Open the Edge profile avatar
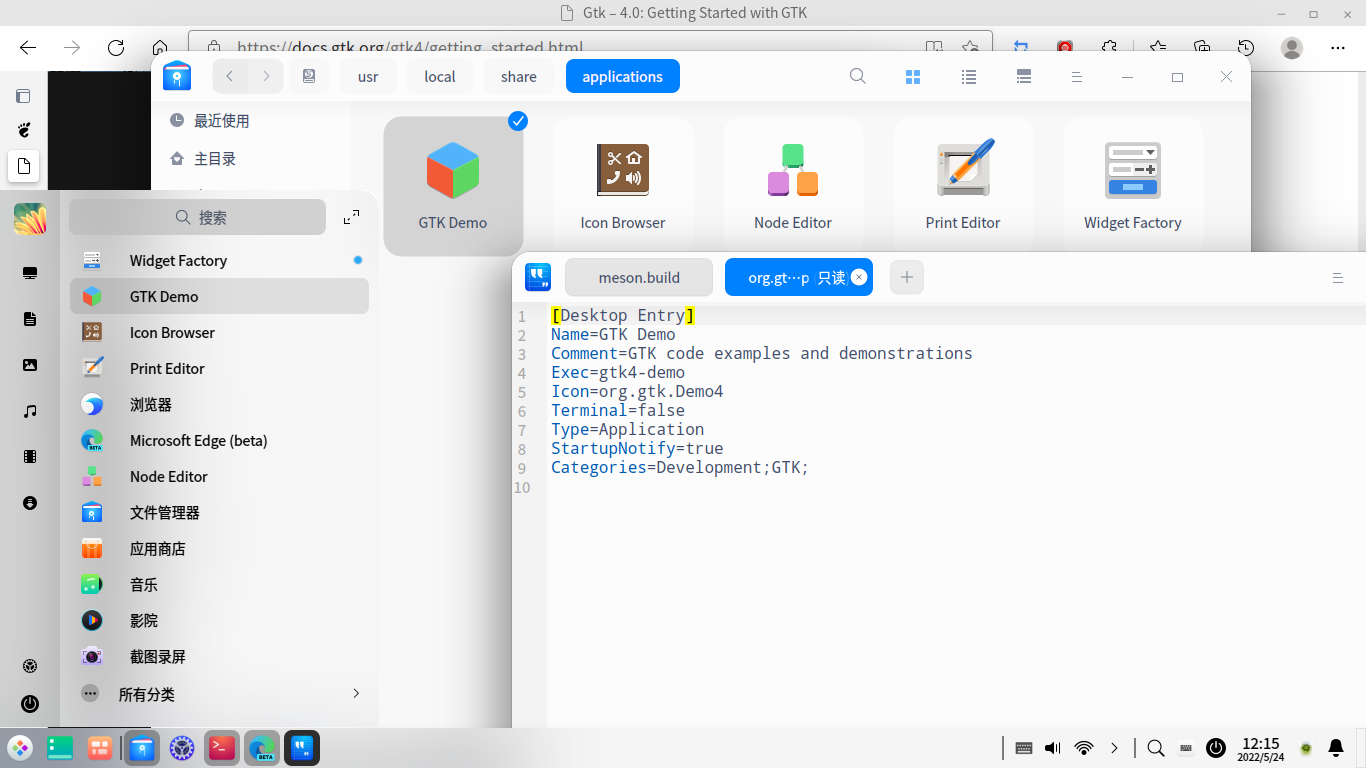The height and width of the screenshot is (768, 1366). point(1292,48)
